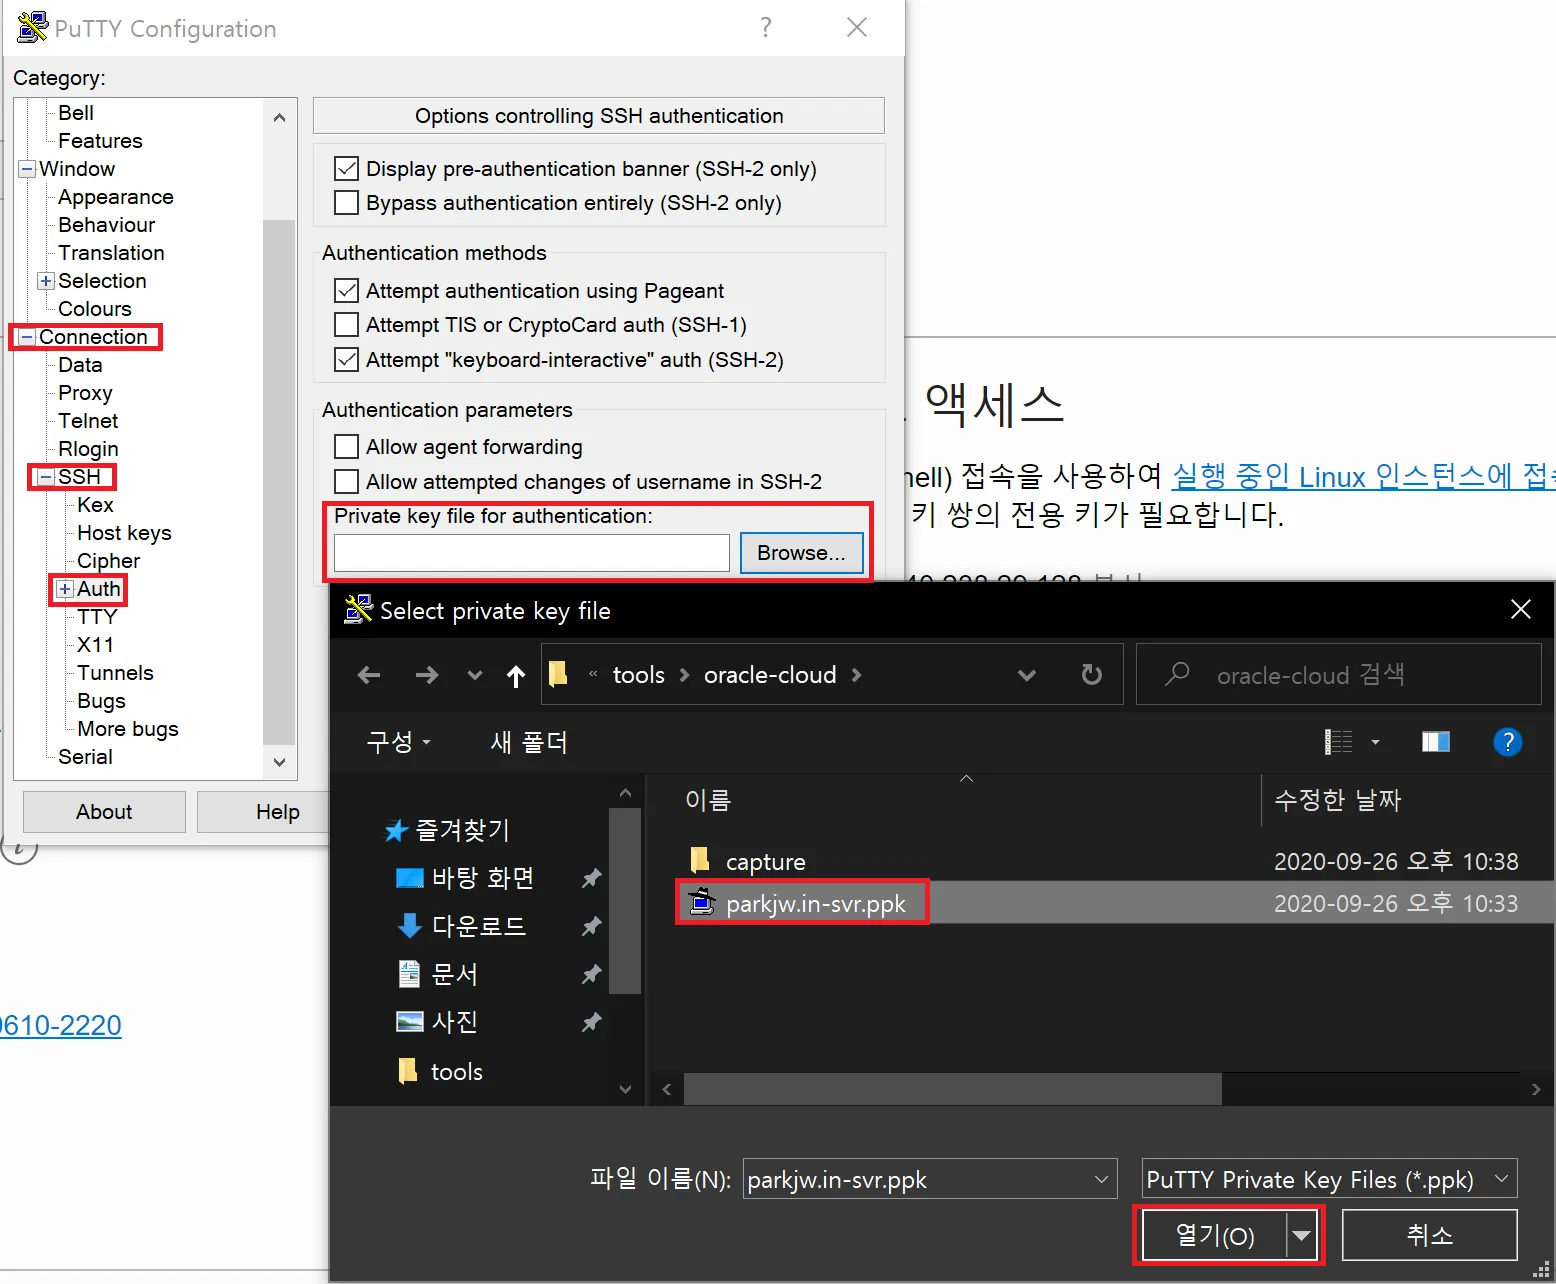Click the pin icon beside 사진

click(592, 1022)
